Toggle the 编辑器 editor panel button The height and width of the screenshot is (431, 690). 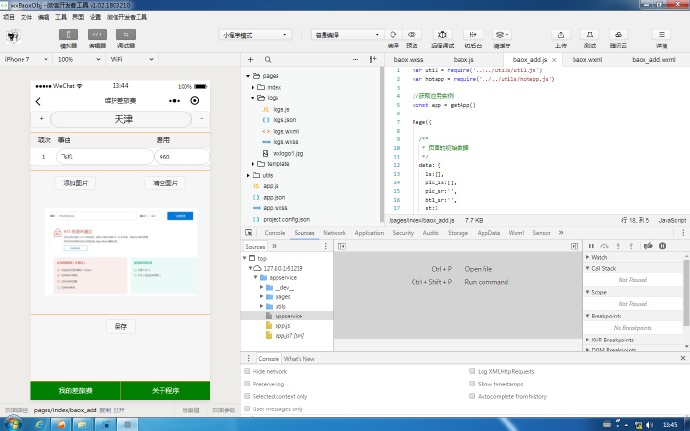coord(97,35)
